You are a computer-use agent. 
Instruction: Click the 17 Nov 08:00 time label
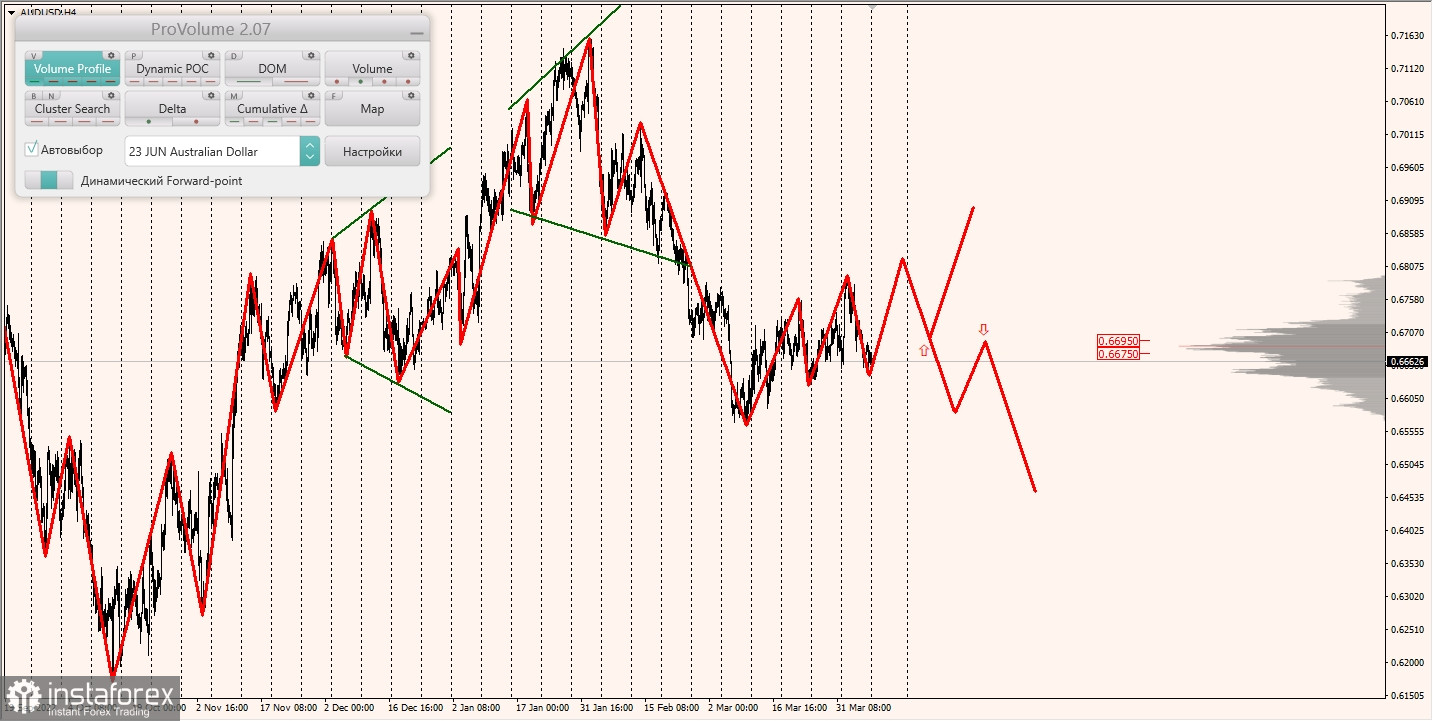click(x=289, y=707)
